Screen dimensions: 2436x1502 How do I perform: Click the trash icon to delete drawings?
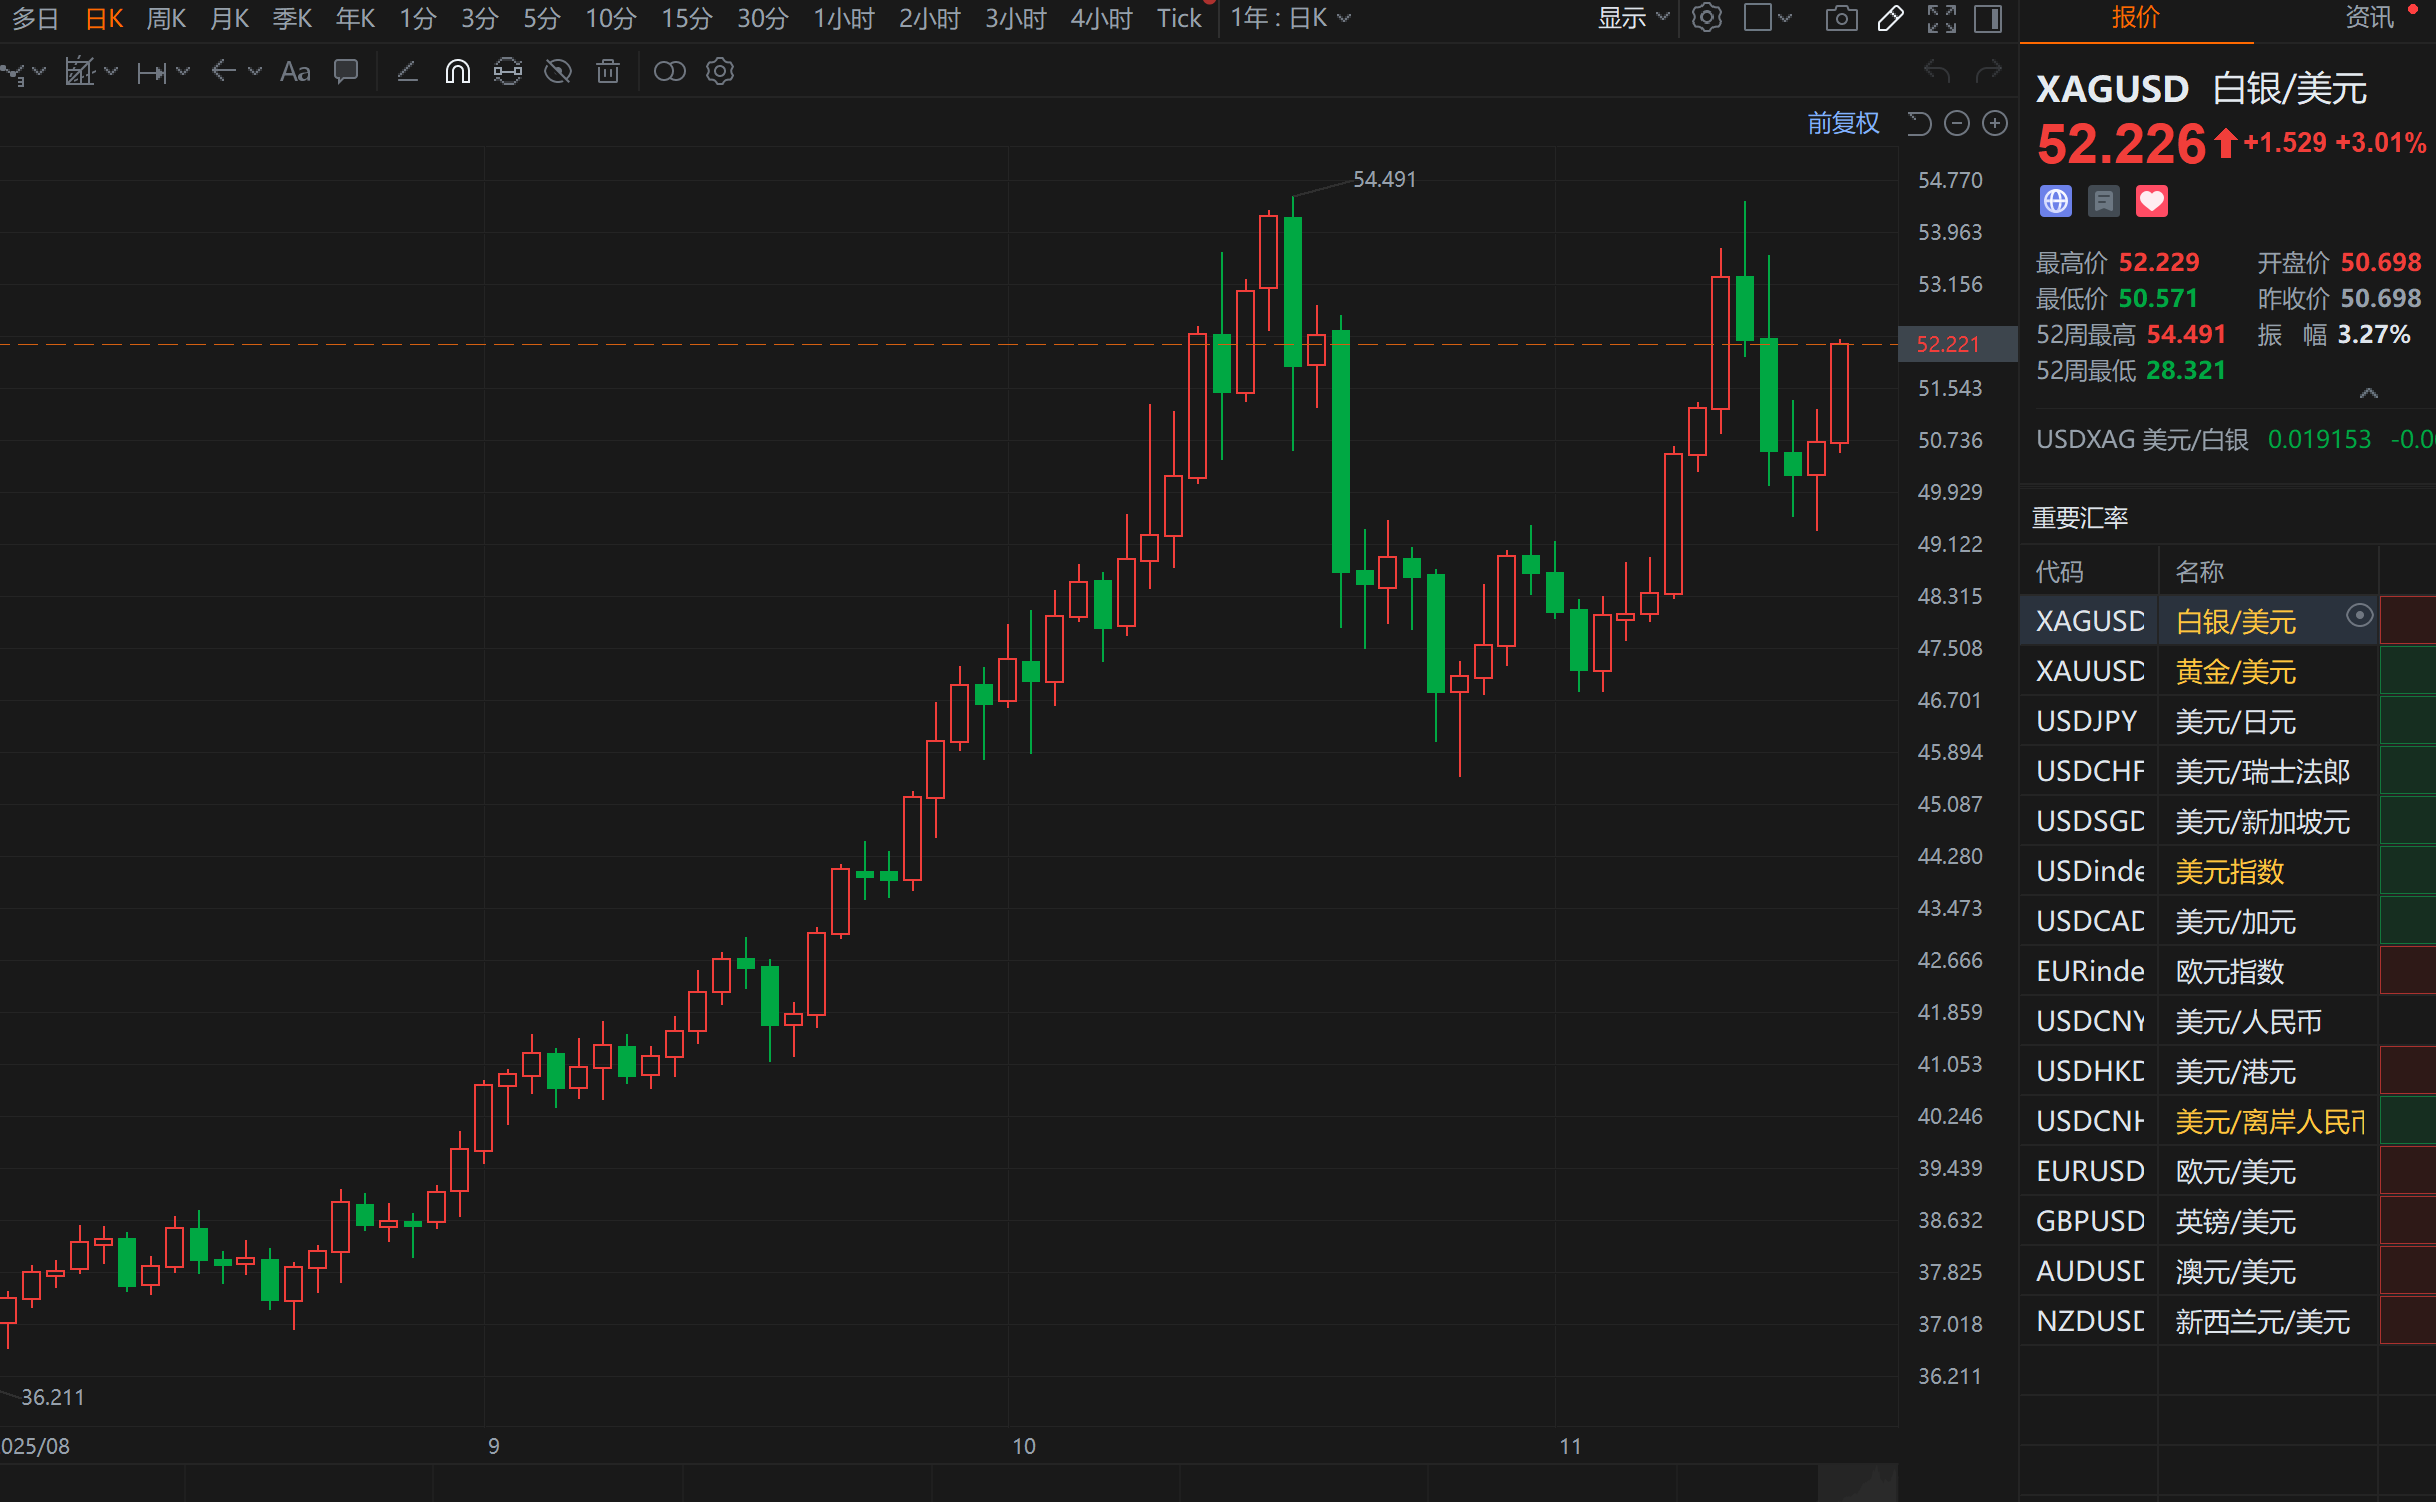click(x=607, y=72)
